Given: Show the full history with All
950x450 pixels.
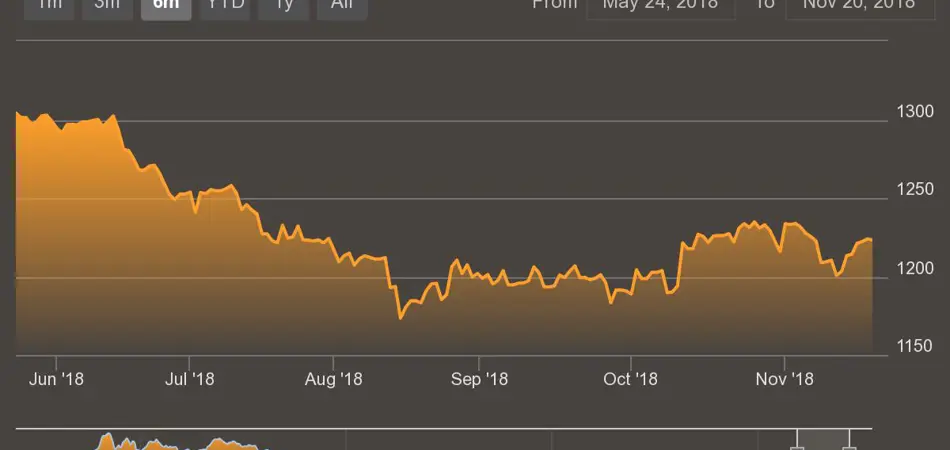Looking at the screenshot, I should [342, 6].
